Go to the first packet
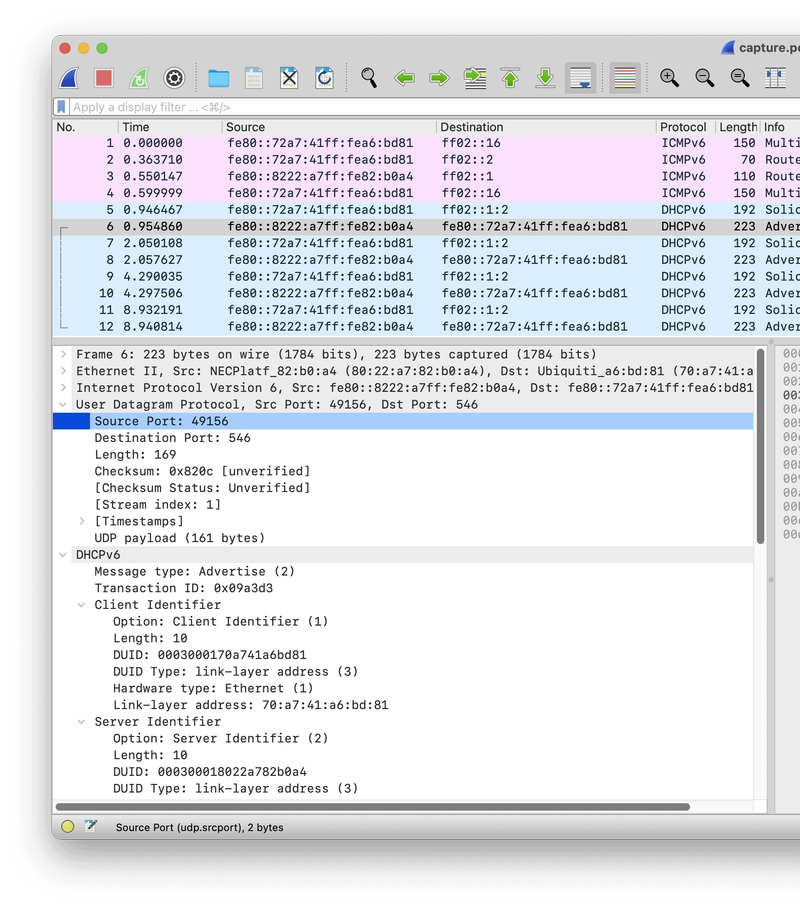Viewport: 800px width, 908px height. click(x=510, y=78)
